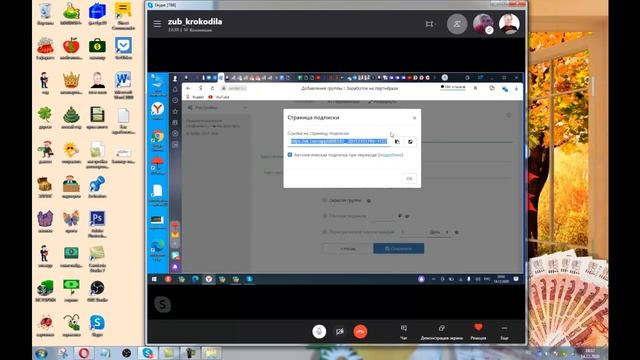Open Camtasia Studio 7 desktop shortcut
Viewport: 640px width, 360px height.
97,258
